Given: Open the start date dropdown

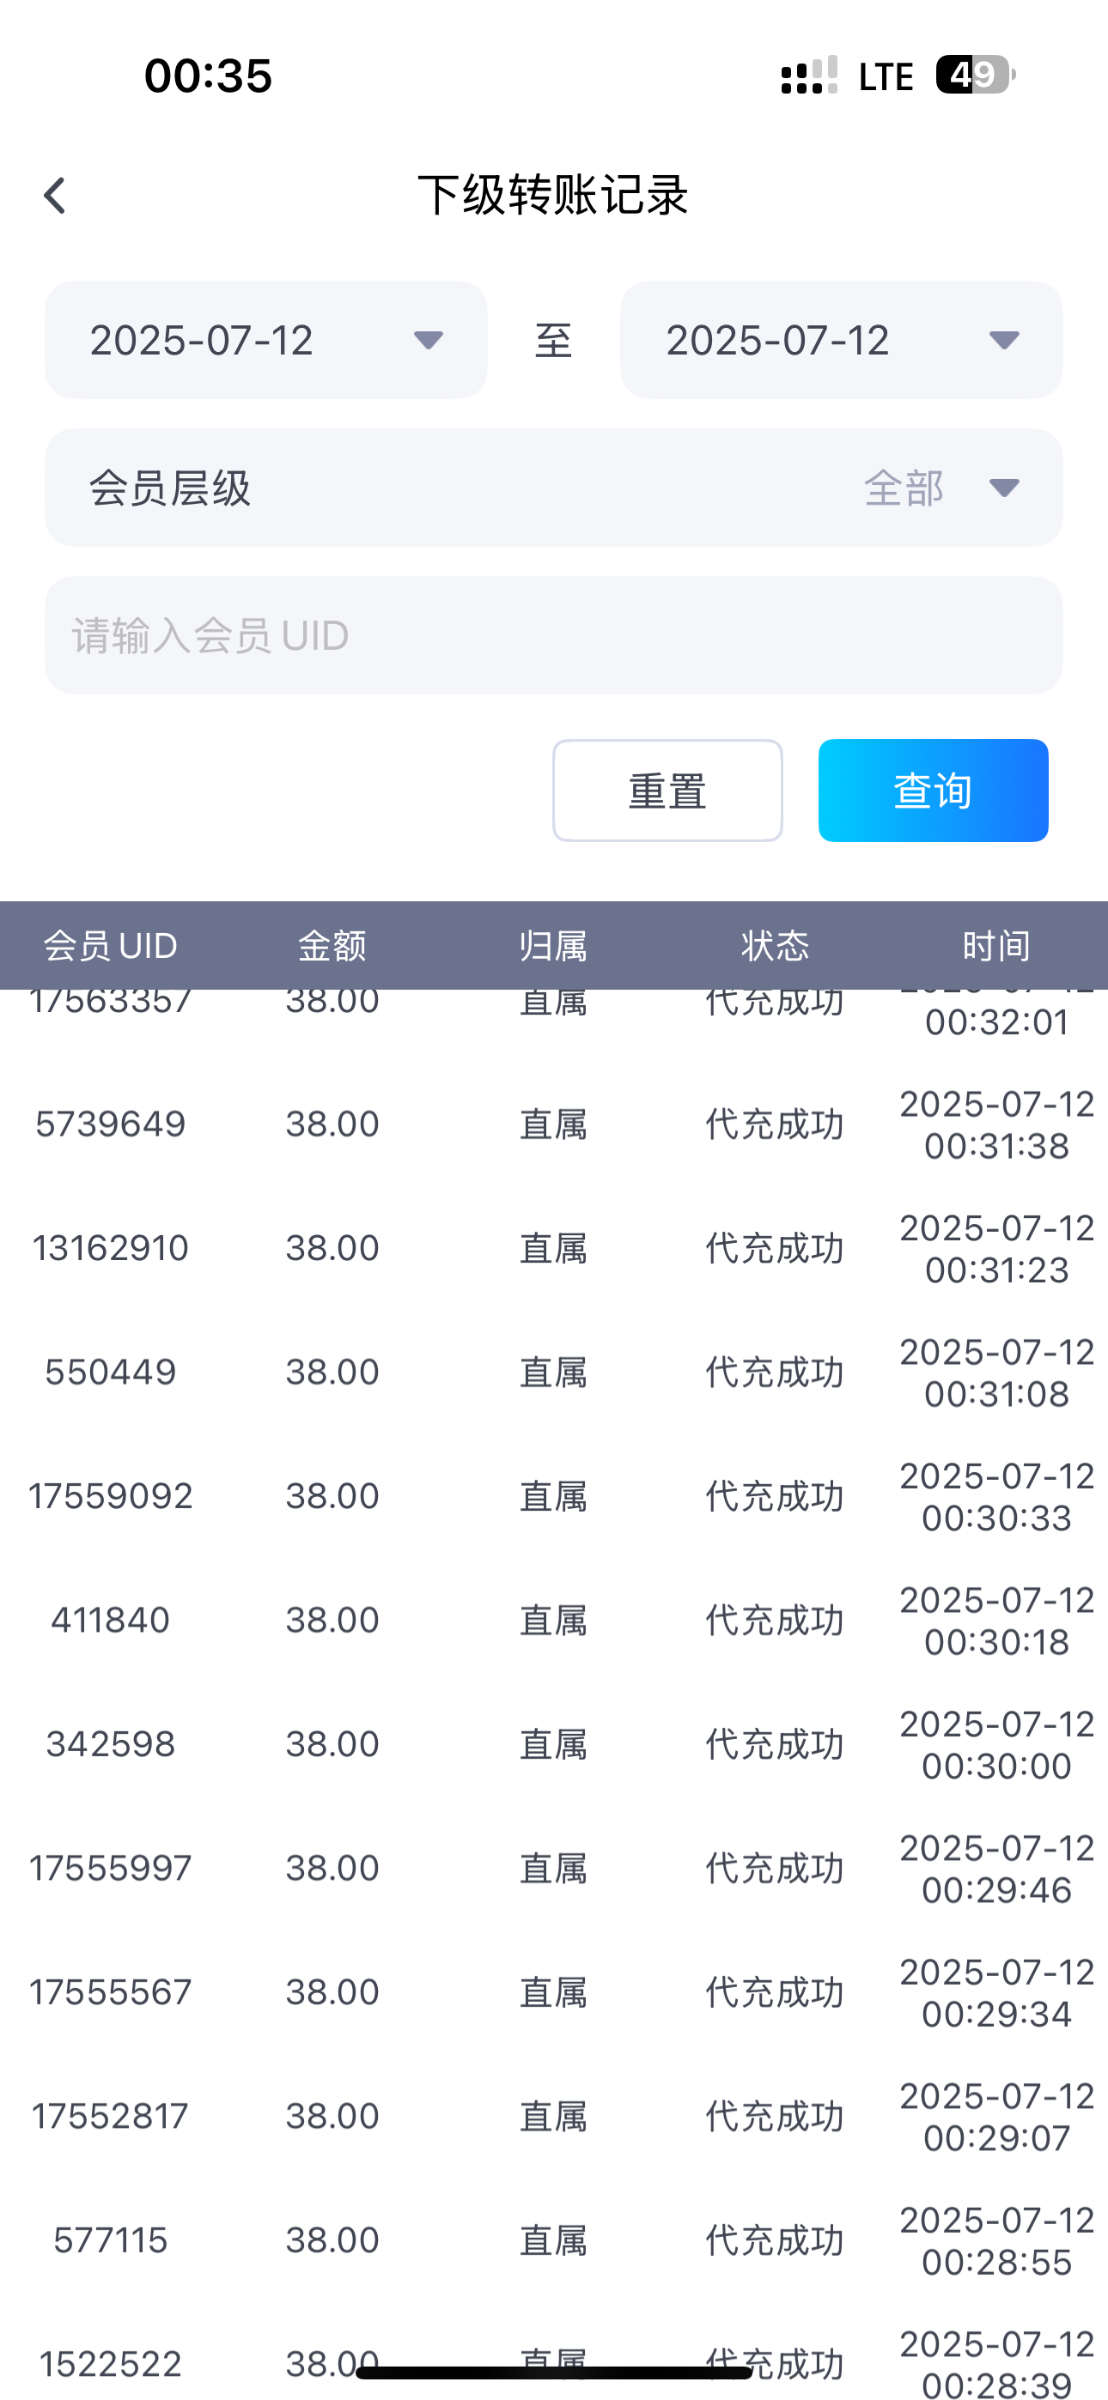Looking at the screenshot, I should [x=266, y=340].
